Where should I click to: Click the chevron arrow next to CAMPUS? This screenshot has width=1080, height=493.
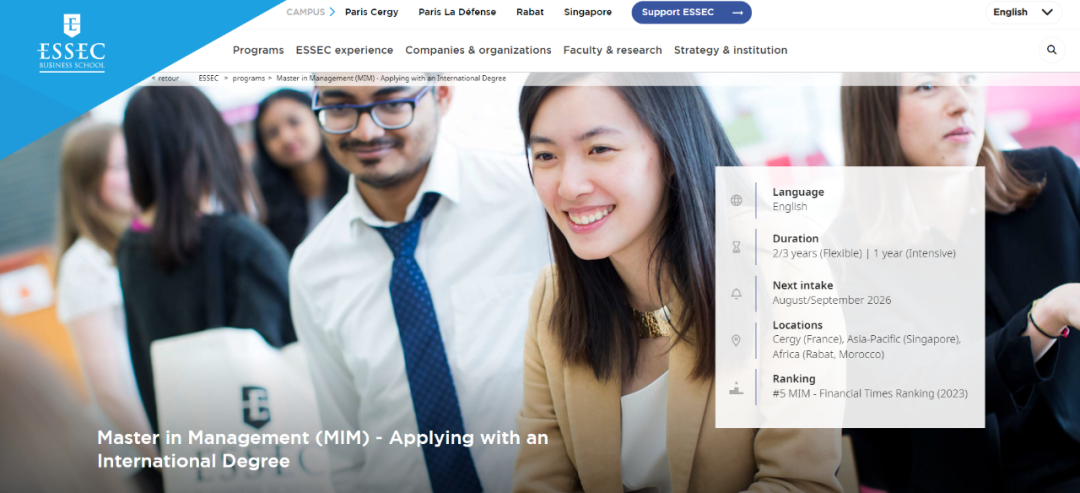(333, 12)
